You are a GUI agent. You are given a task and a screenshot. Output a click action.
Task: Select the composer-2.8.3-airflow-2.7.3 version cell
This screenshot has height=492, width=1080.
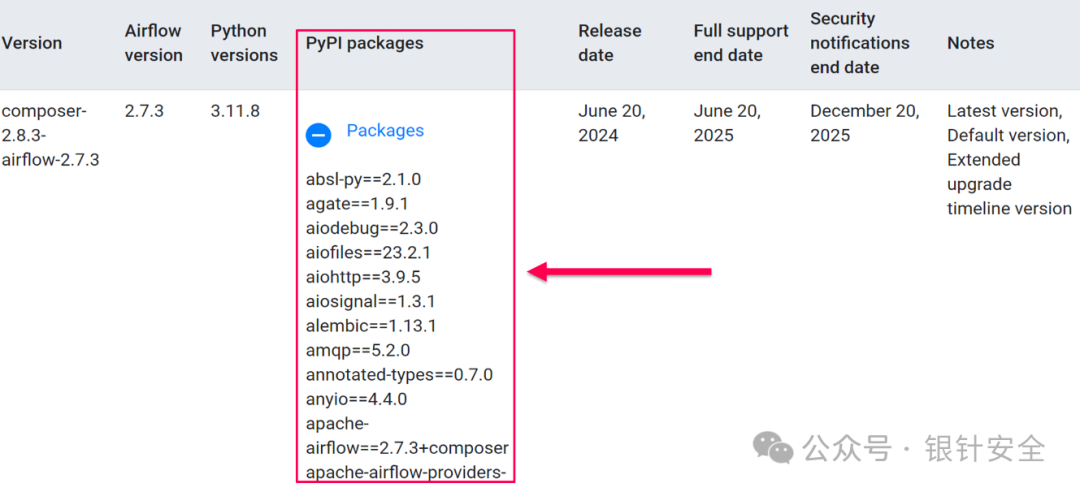[51, 136]
